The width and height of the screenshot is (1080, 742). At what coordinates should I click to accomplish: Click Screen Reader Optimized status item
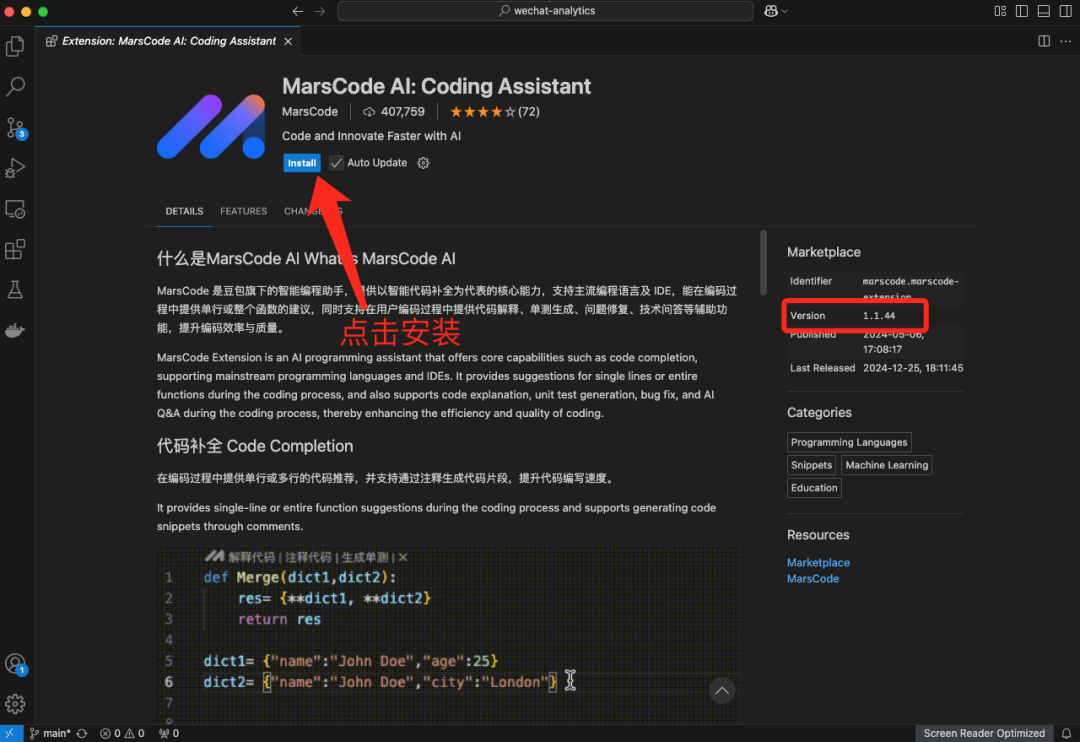click(984, 733)
